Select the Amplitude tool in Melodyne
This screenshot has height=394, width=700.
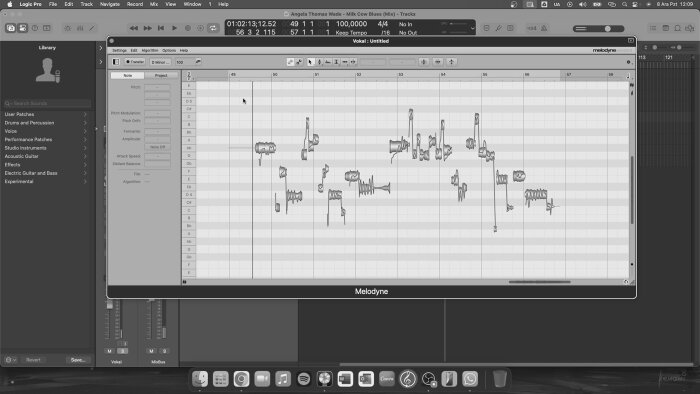click(x=336, y=62)
